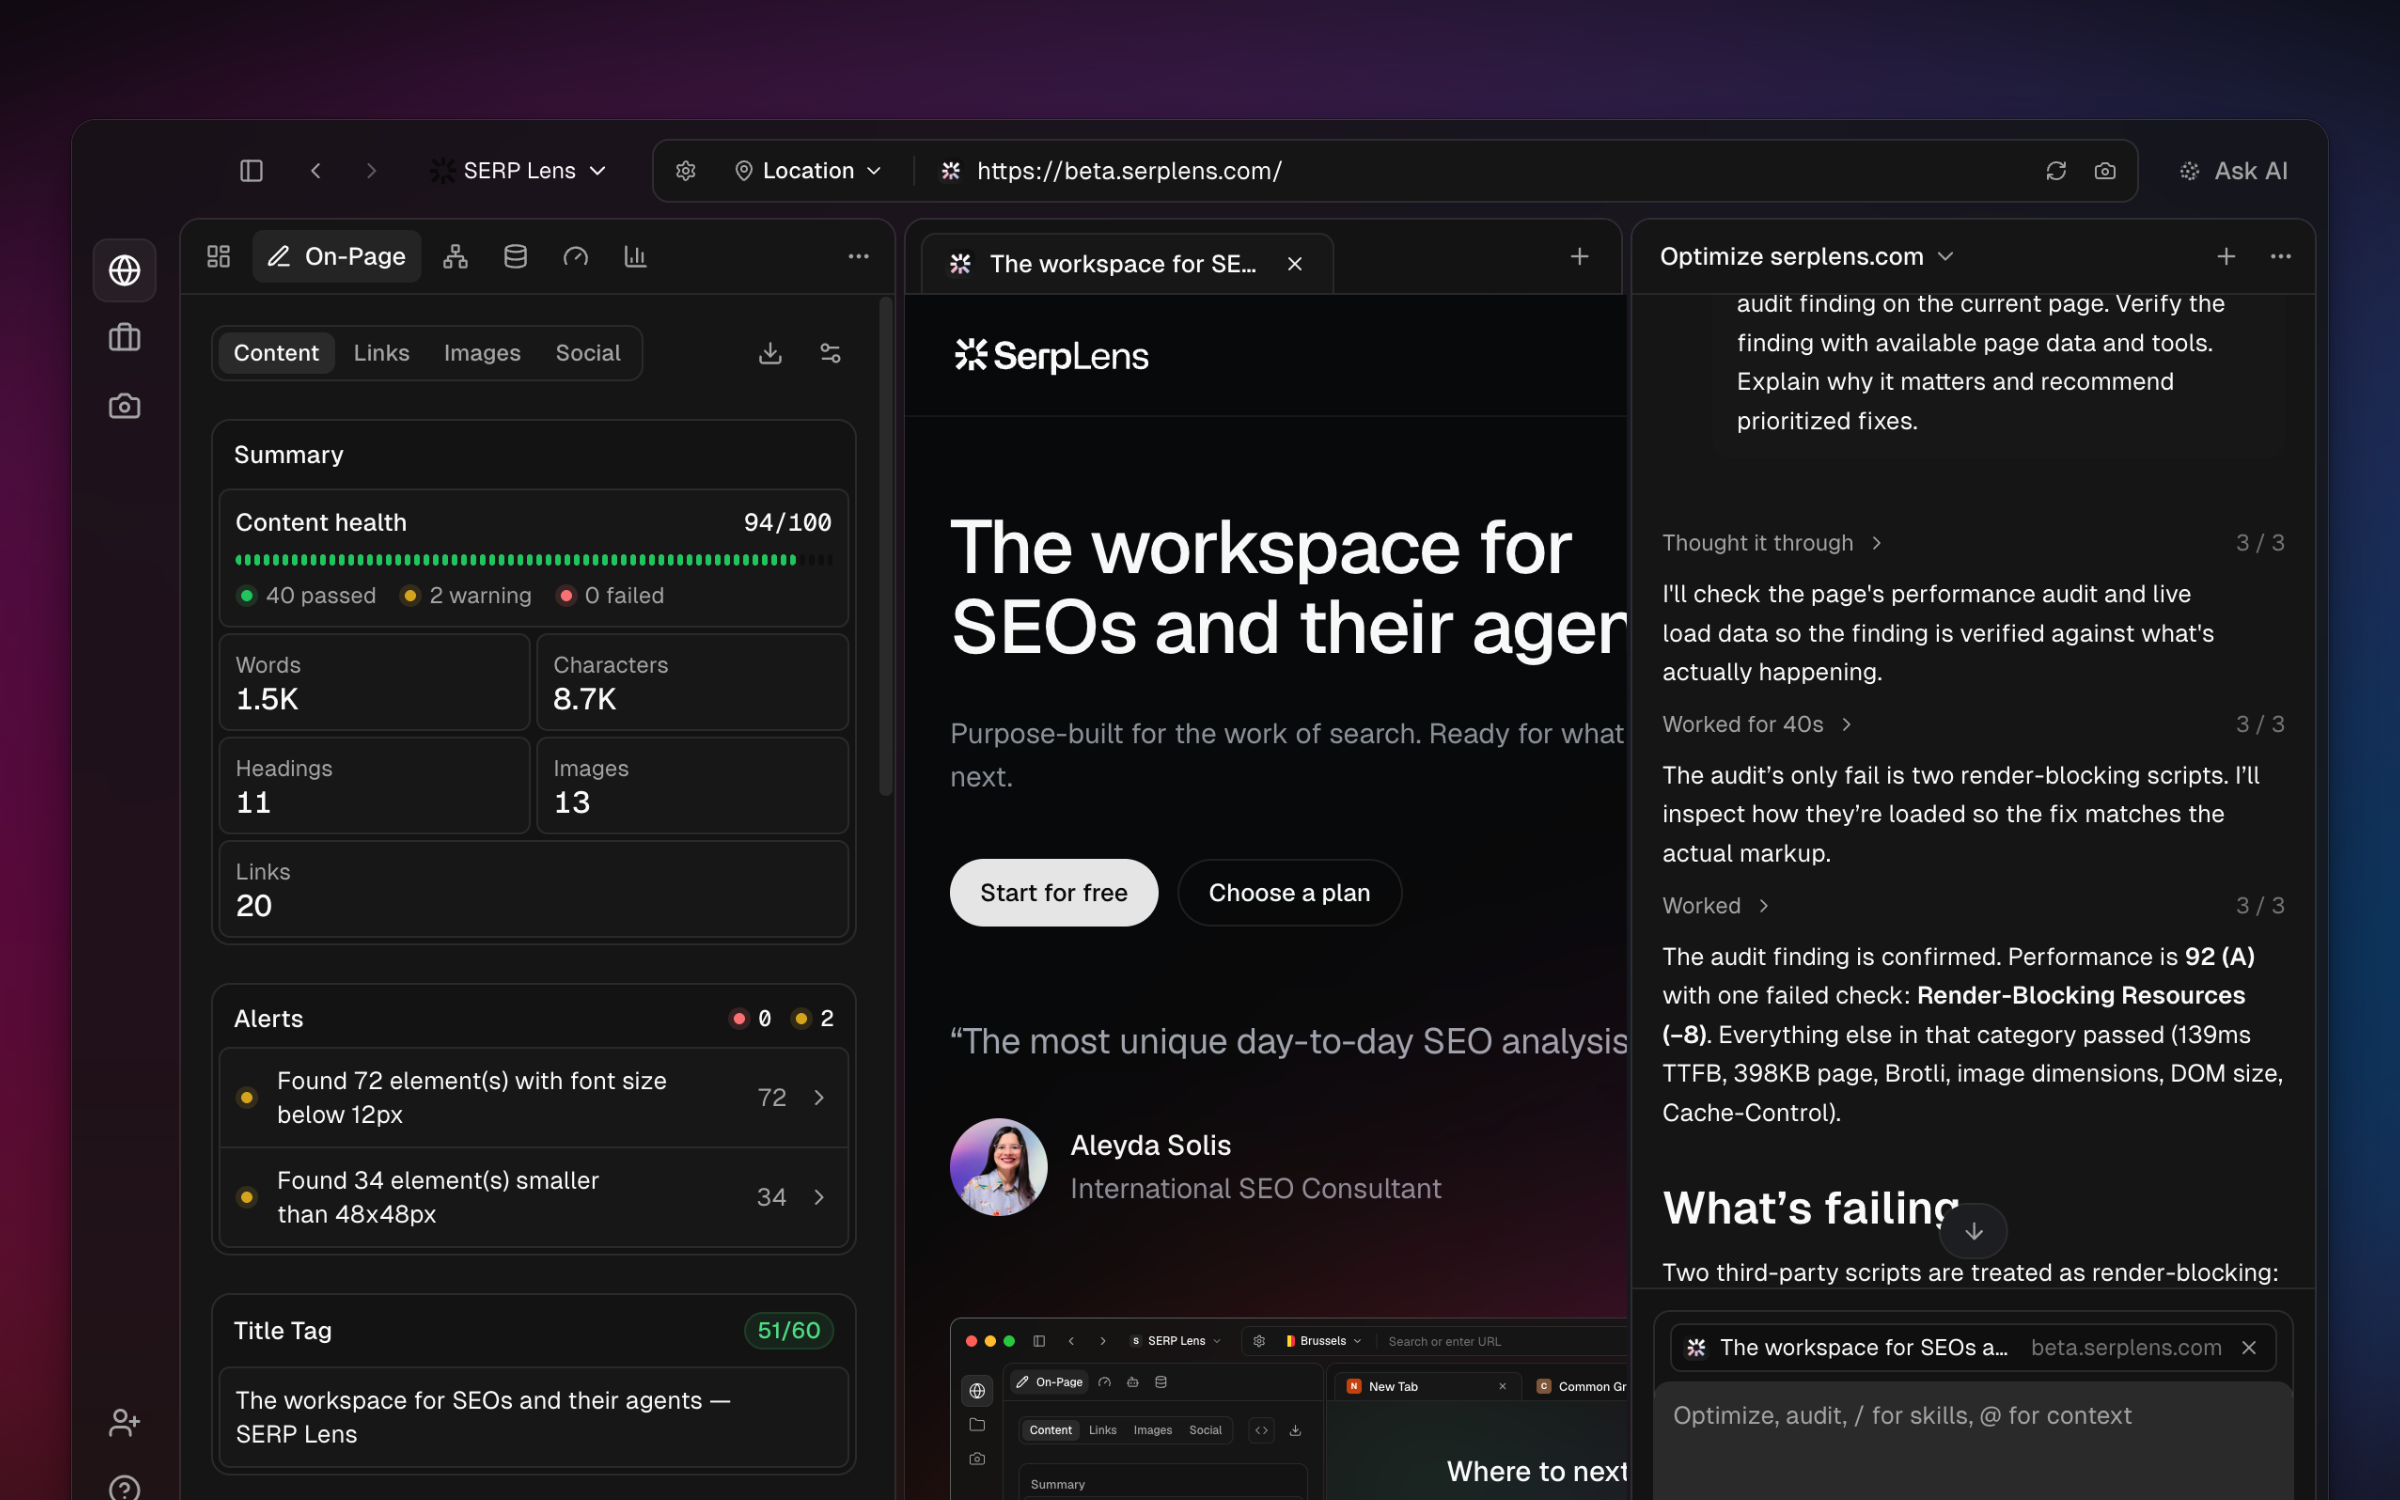This screenshot has width=2400, height=1500.
Task: Click the Title Tag 51/60 badge
Action: 788,1331
